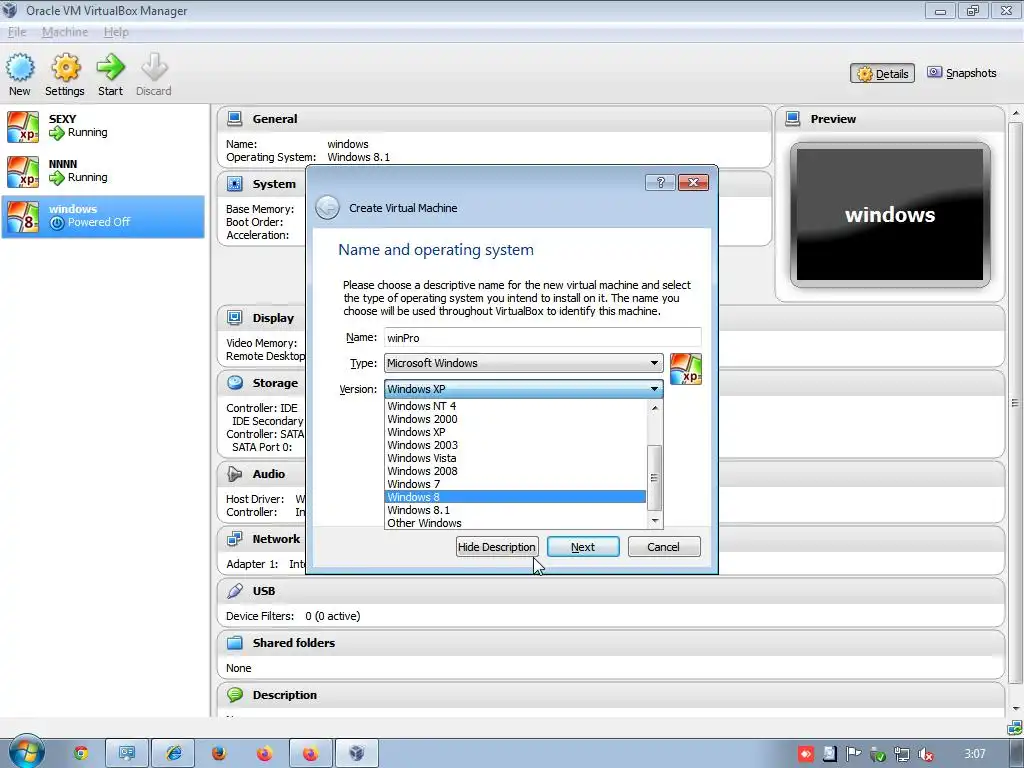Viewport: 1024px width, 768px height.
Task: Click the USB section icon
Action: [x=234, y=591]
